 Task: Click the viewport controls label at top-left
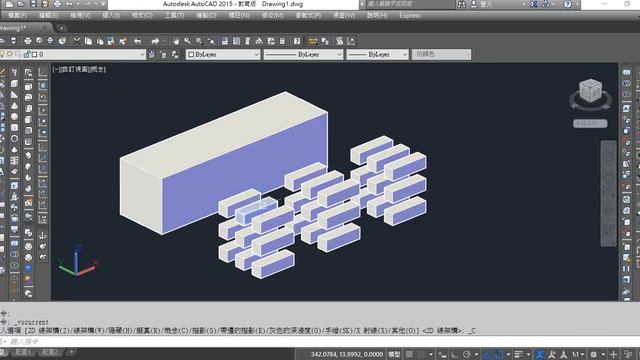pyautogui.click(x=79, y=69)
